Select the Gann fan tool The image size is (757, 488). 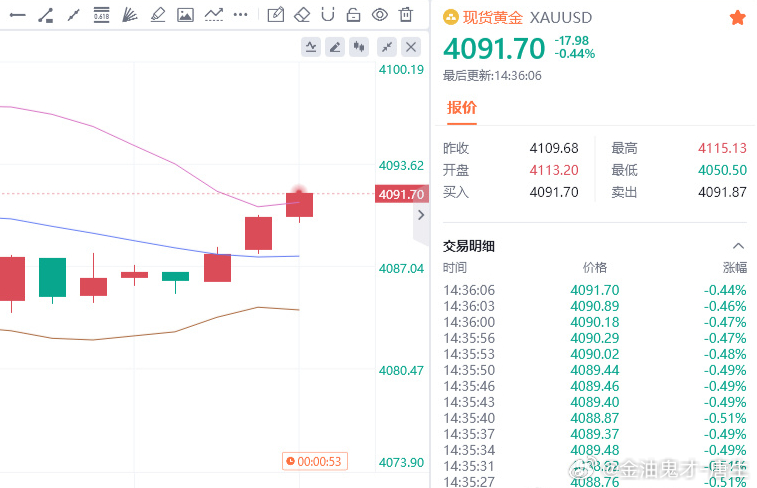point(129,15)
